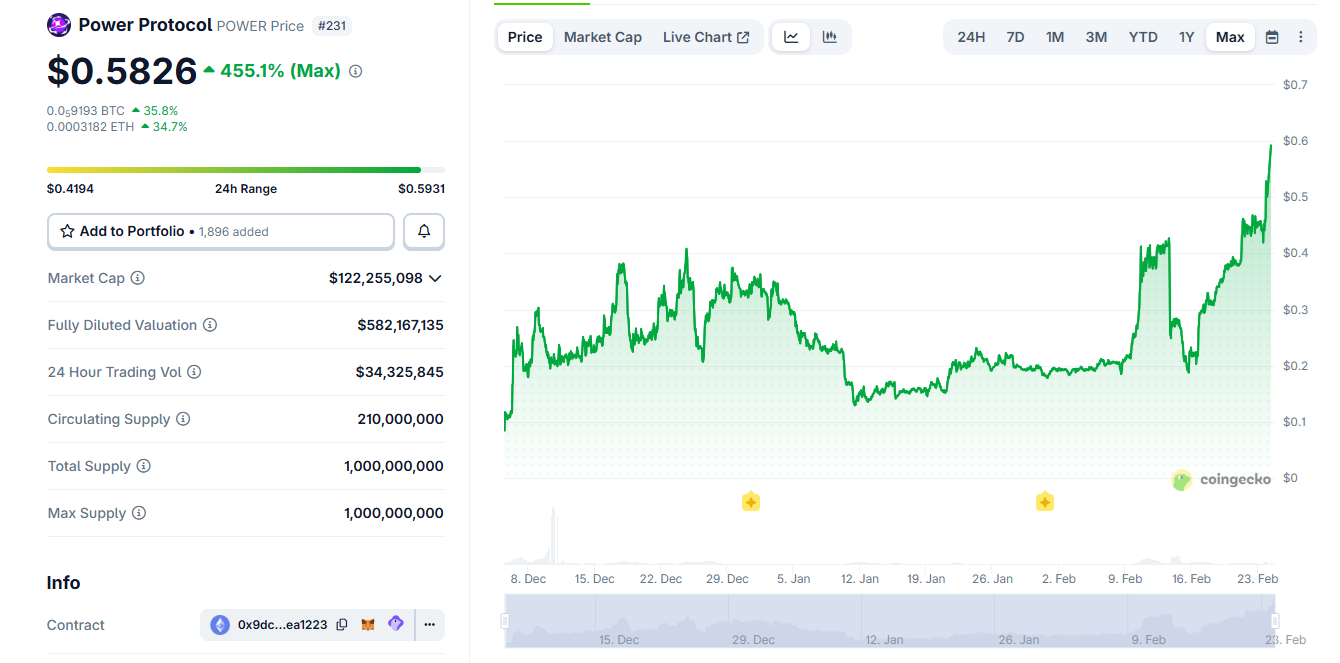Viewport: 1340px width, 663px height.
Task: Select the bar chart display icon
Action: [x=829, y=36]
